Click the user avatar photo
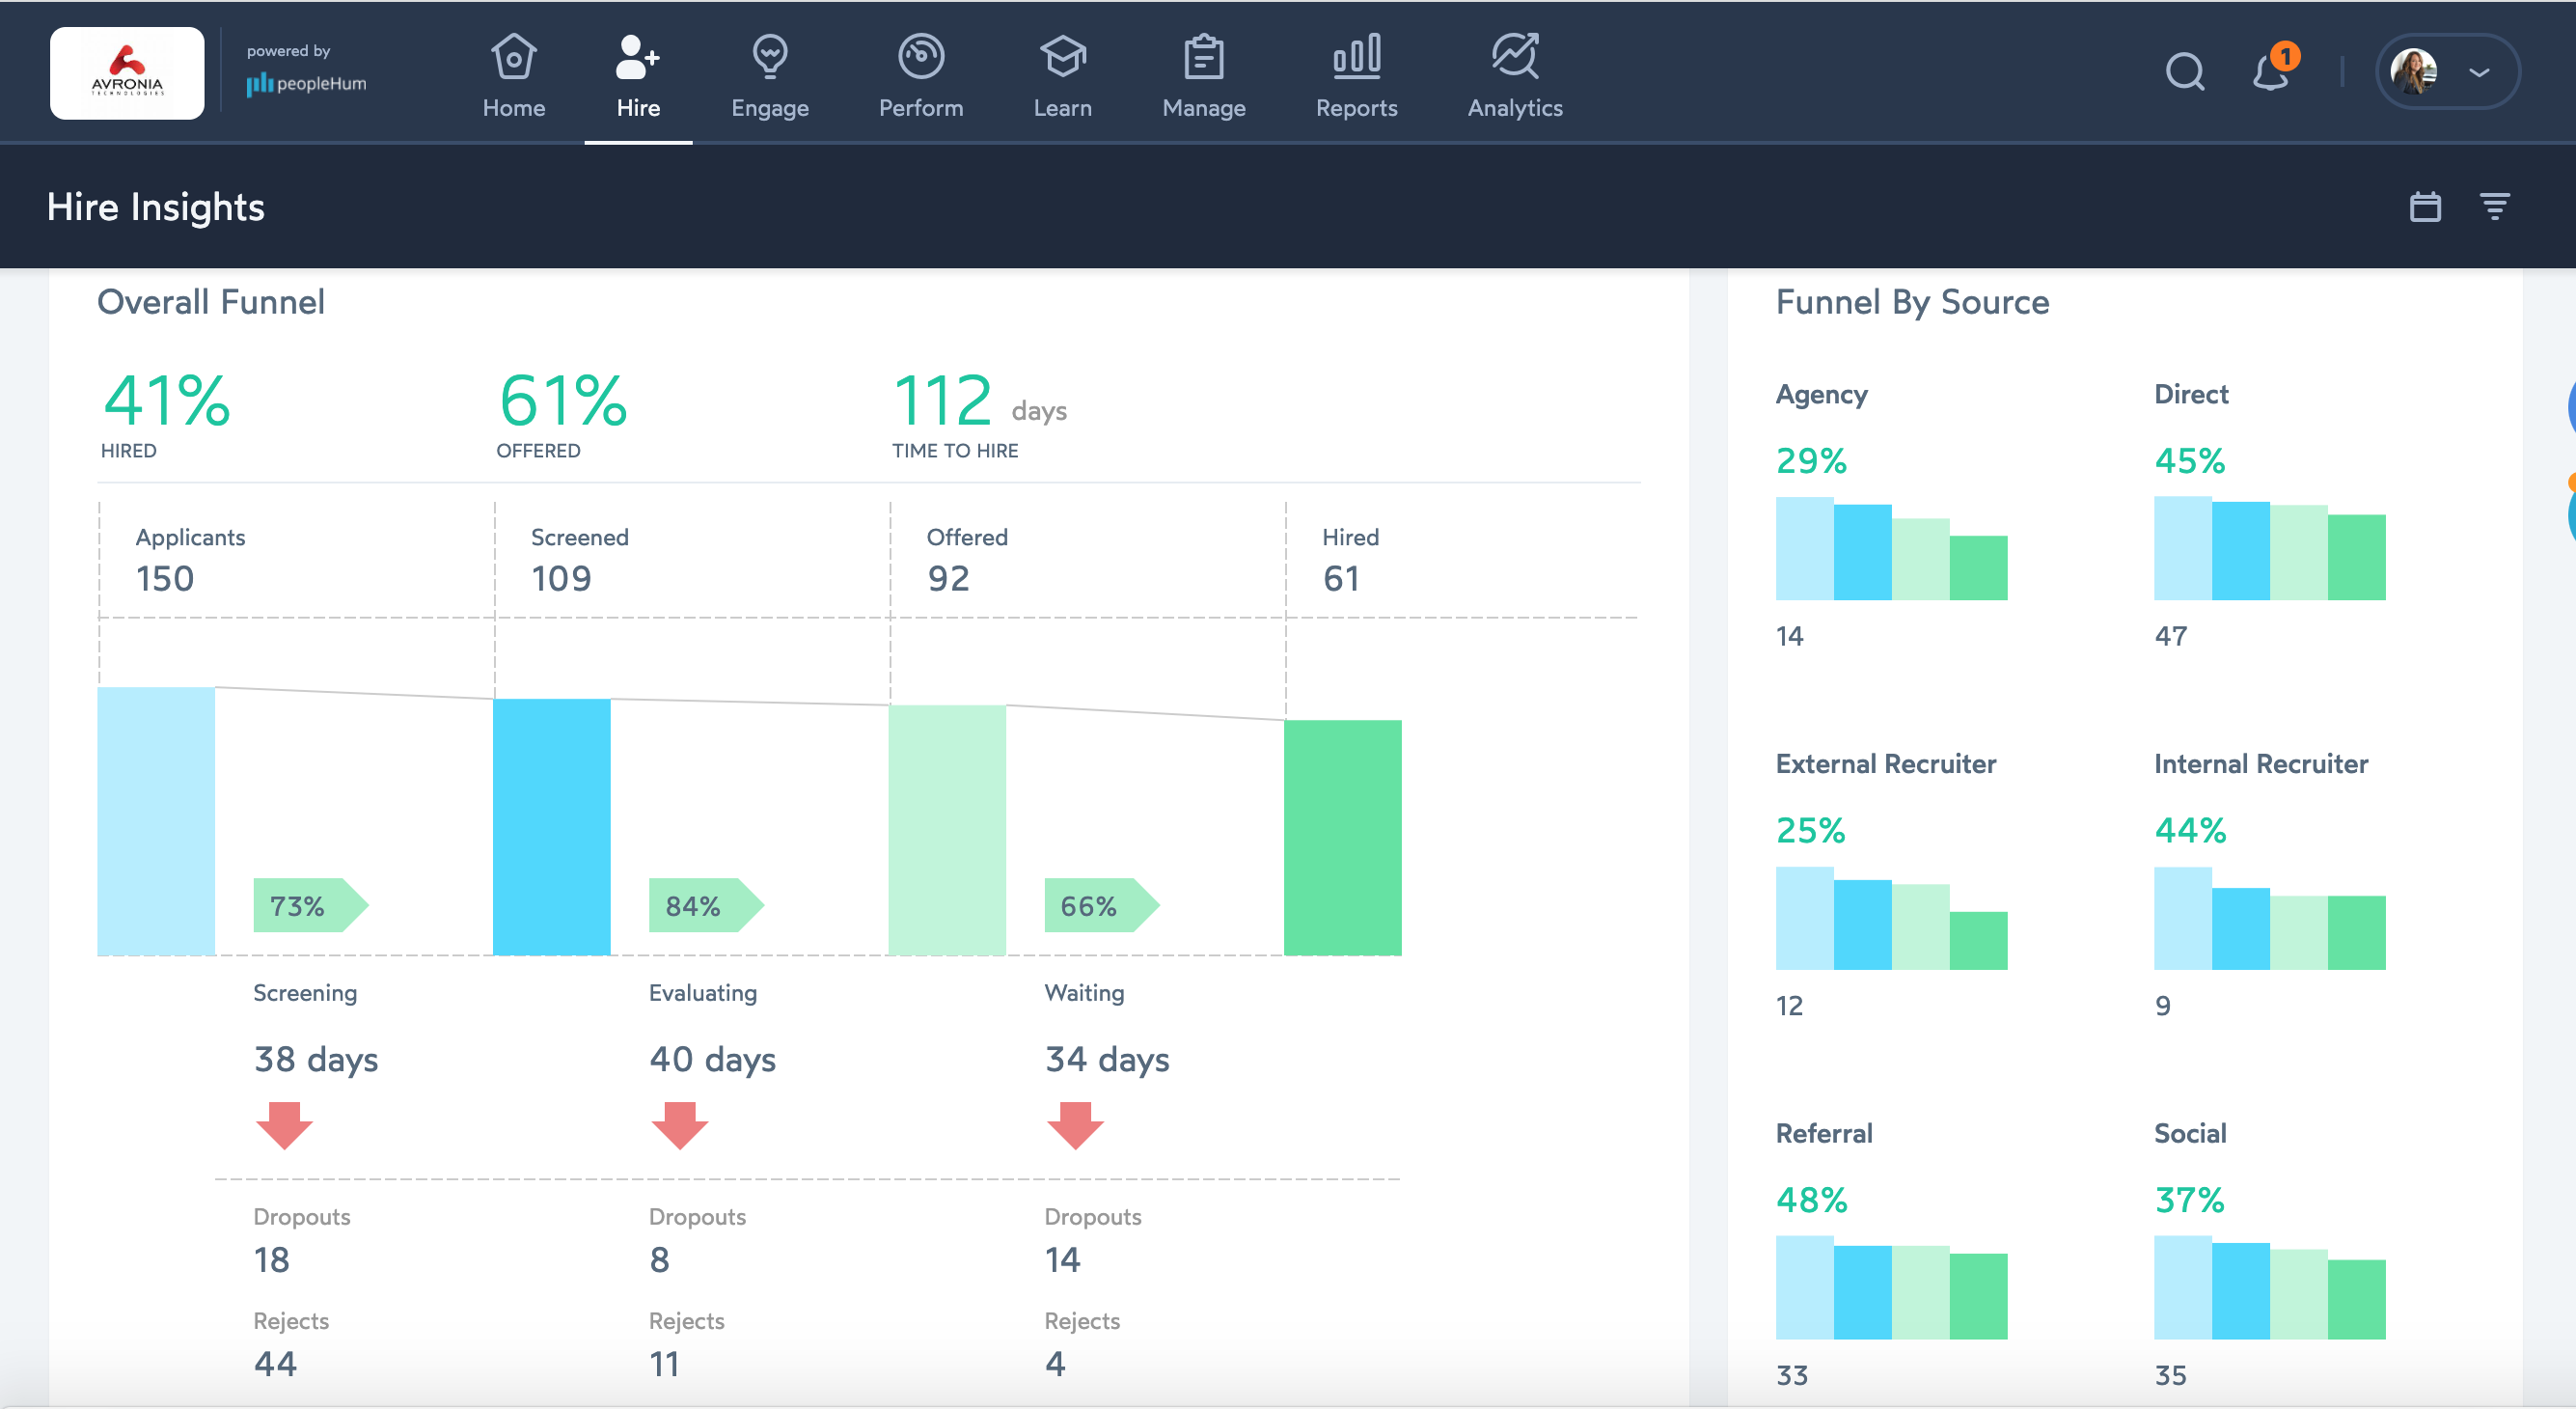The height and width of the screenshot is (1409, 2576). click(2414, 72)
